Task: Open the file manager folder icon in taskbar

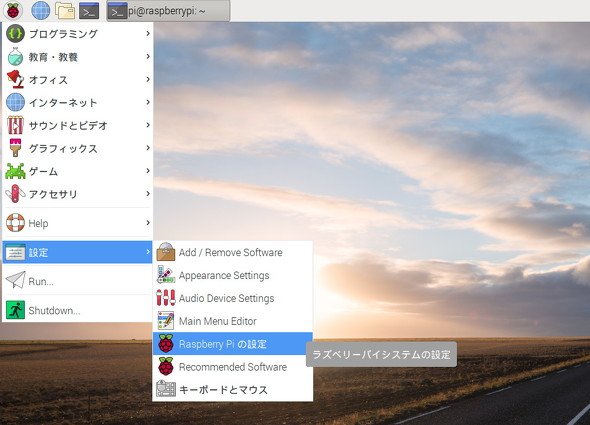Action: [65, 11]
